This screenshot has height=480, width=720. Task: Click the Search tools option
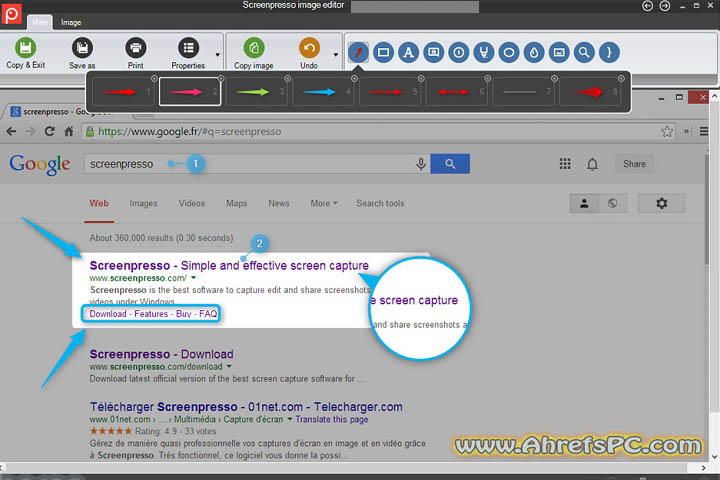click(380, 203)
